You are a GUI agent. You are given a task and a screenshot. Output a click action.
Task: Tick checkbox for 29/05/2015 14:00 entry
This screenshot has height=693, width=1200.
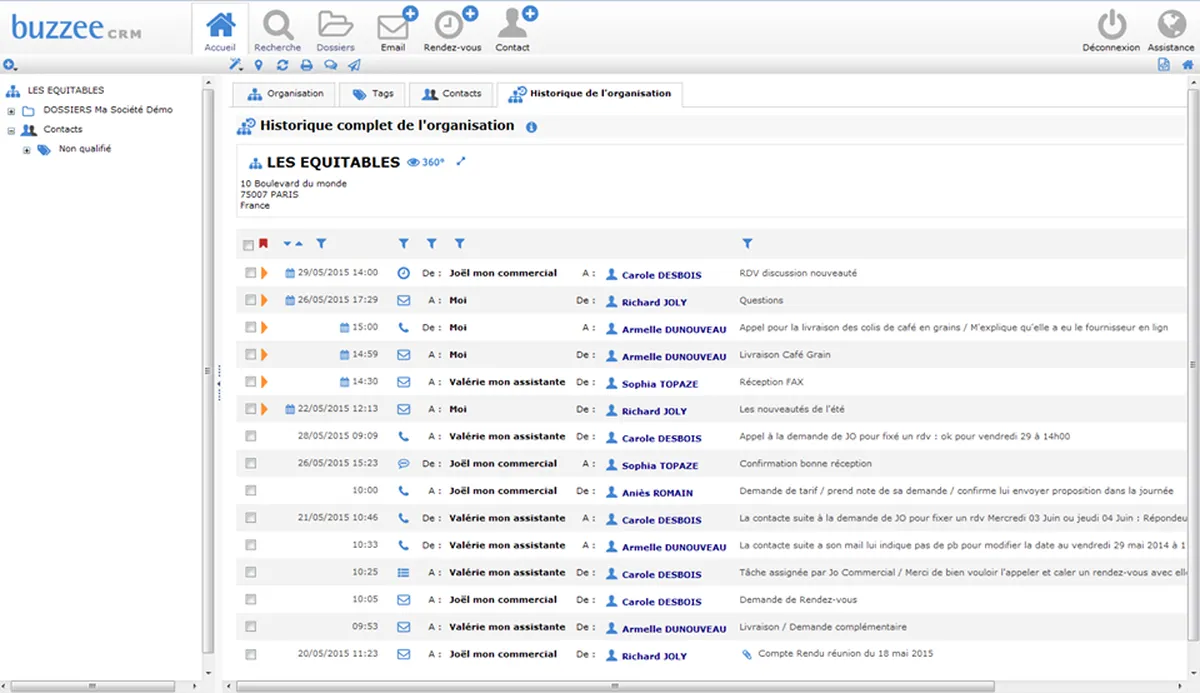tap(250, 273)
